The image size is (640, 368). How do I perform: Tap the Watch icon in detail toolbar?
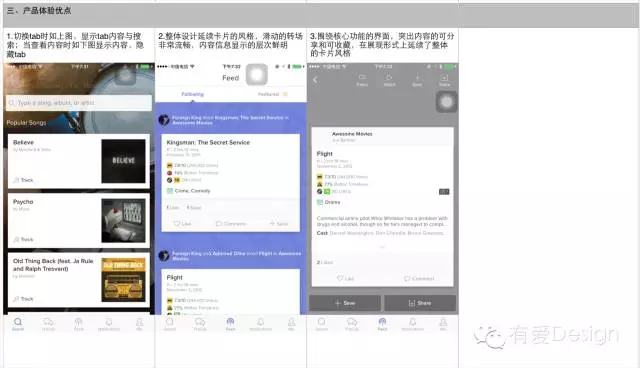pos(389,80)
